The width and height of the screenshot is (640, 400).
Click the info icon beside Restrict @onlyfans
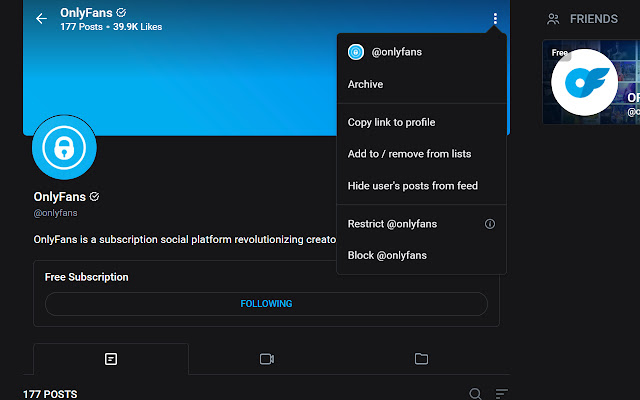[x=490, y=224]
